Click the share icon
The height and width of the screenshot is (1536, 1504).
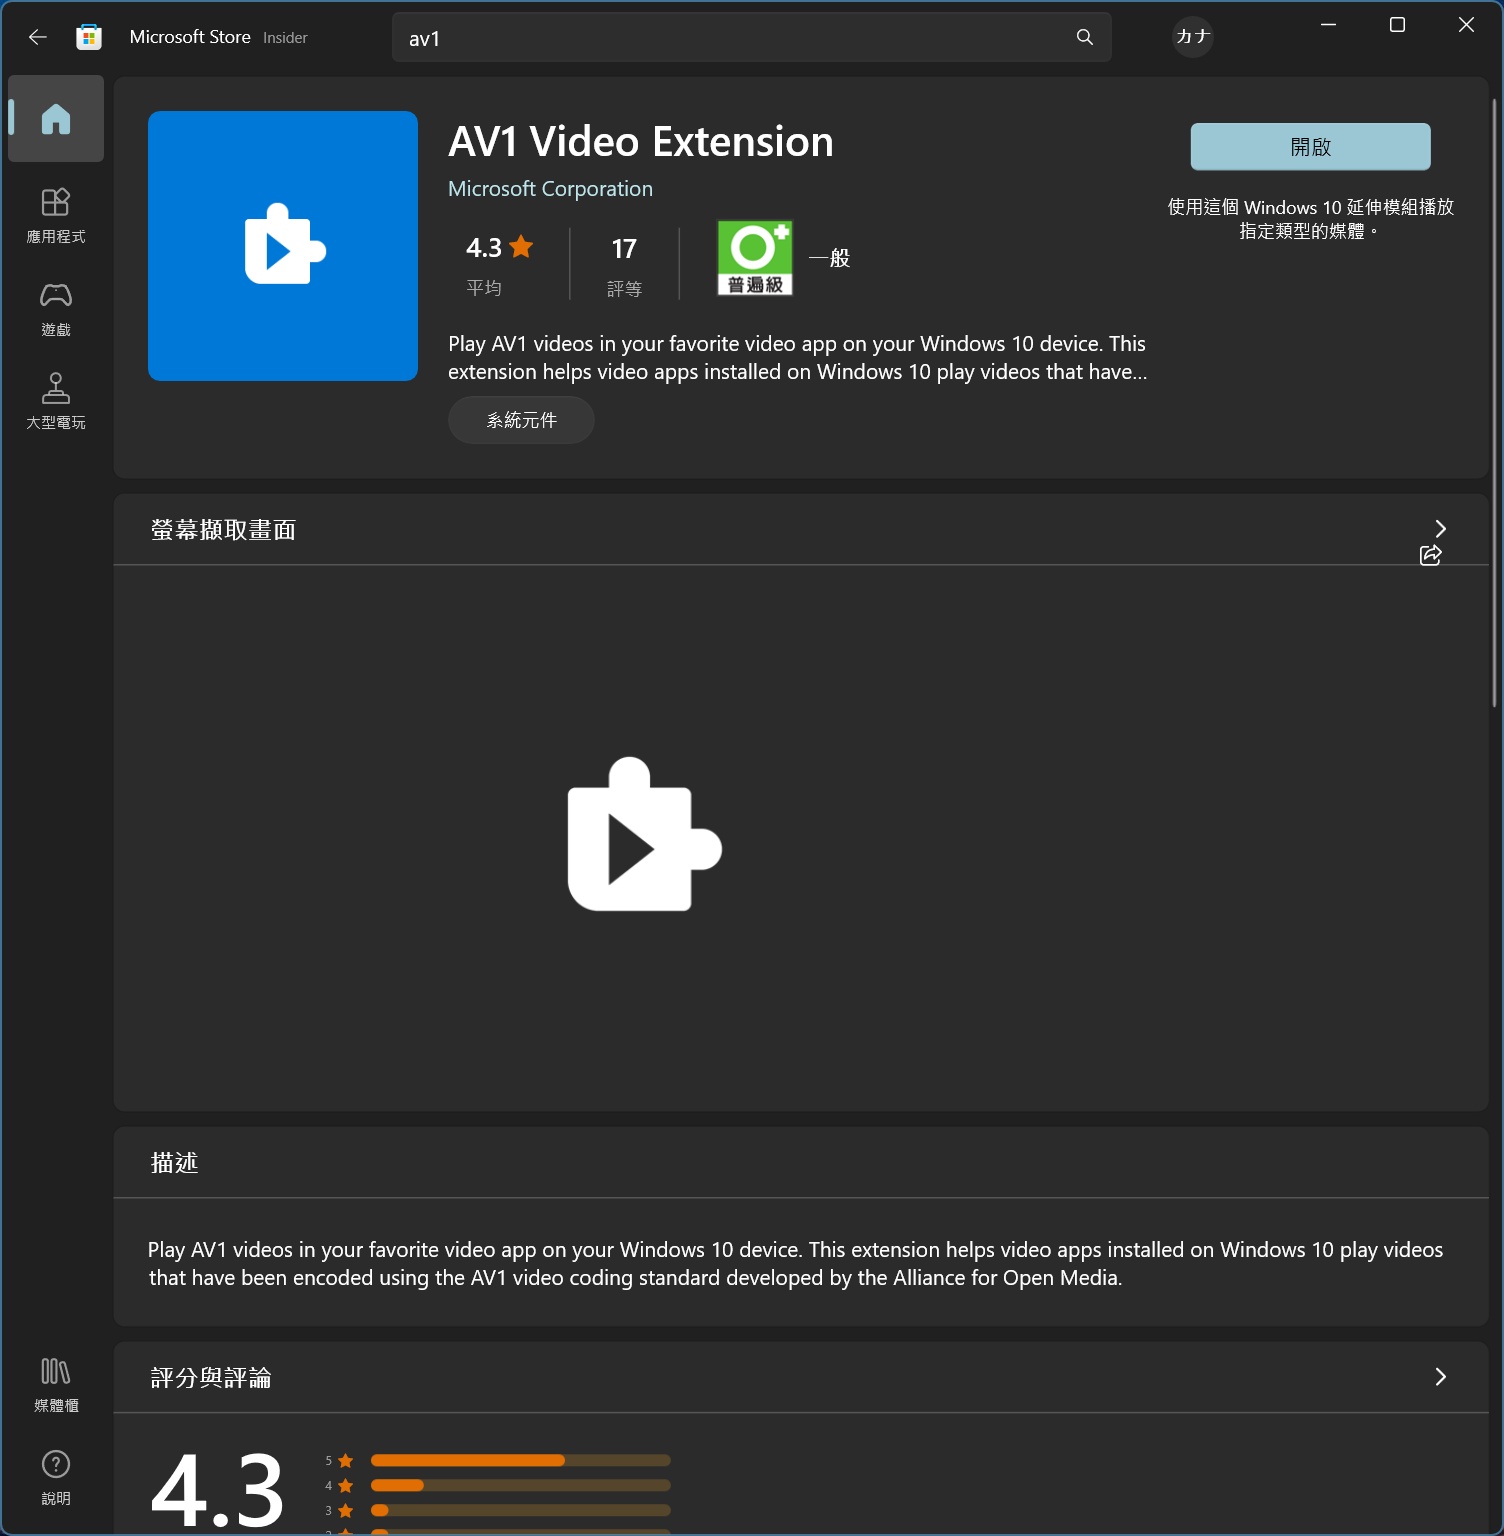pos(1431,555)
